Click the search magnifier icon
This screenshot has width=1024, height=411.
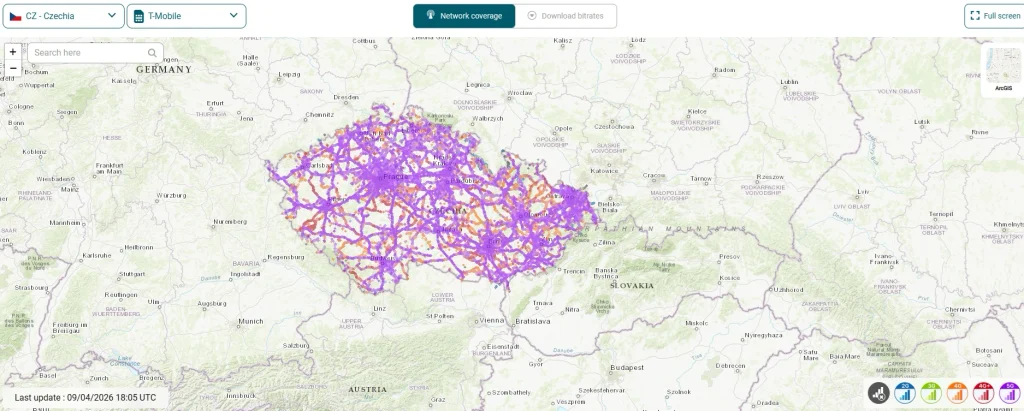point(152,53)
